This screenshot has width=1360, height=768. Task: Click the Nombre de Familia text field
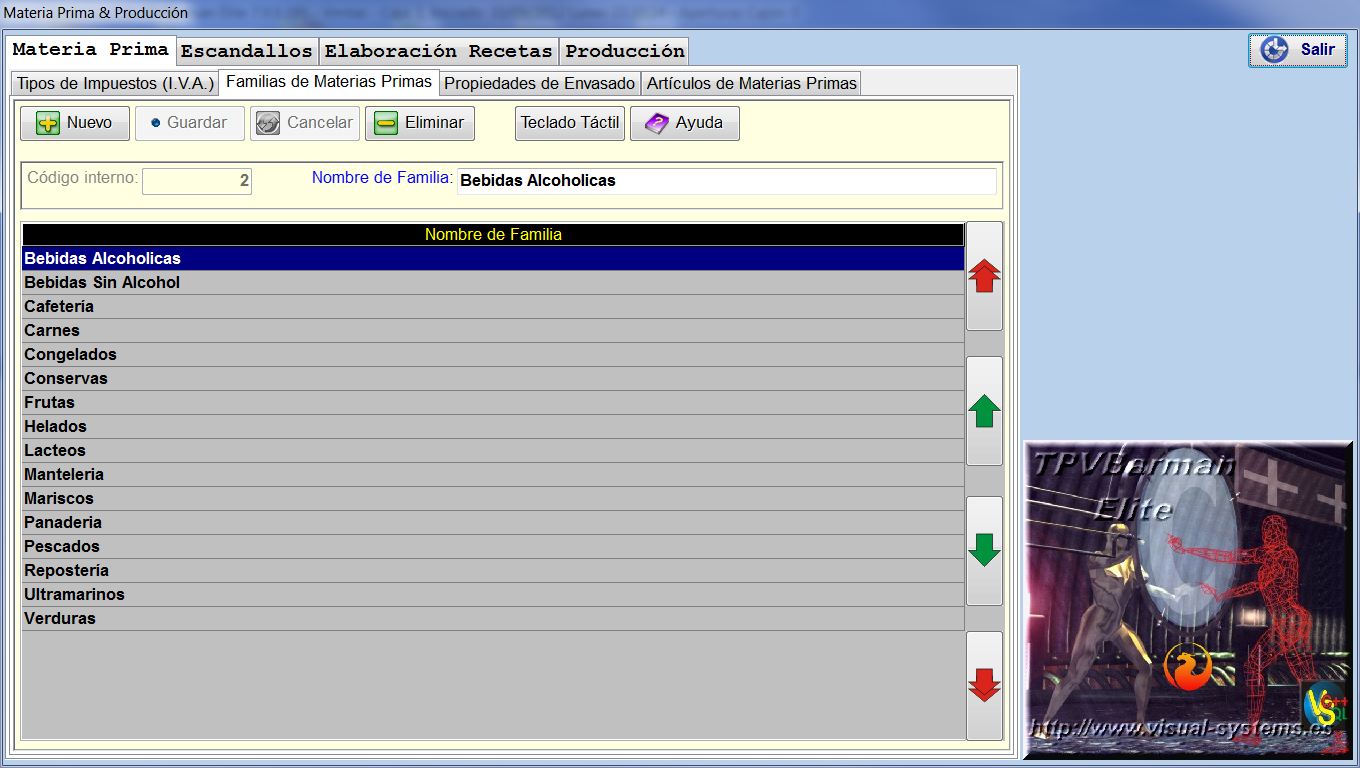pyautogui.click(x=726, y=181)
